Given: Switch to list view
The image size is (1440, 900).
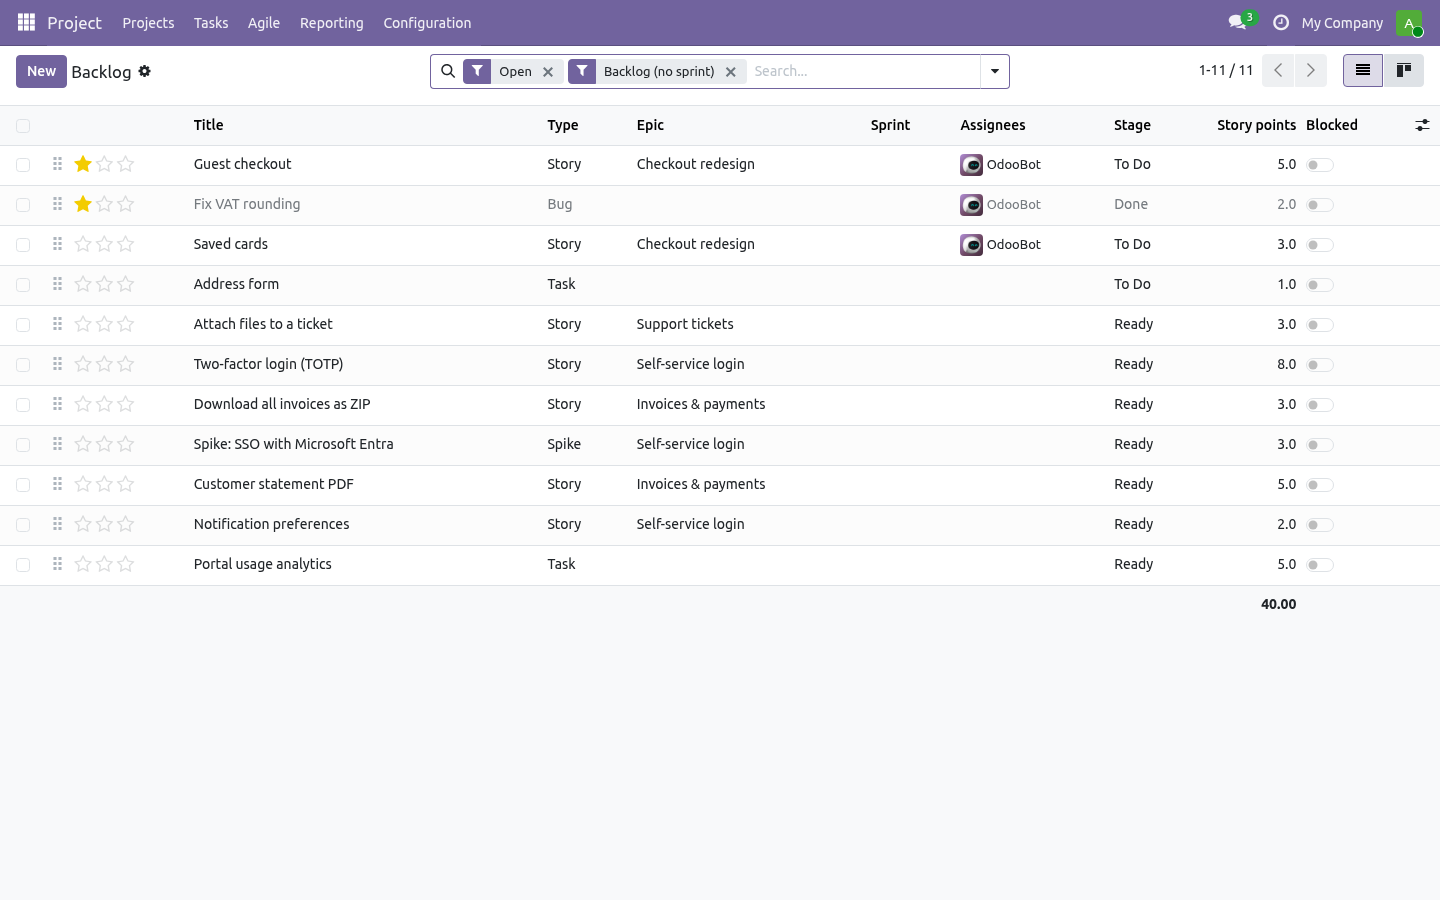Looking at the screenshot, I should (1363, 70).
